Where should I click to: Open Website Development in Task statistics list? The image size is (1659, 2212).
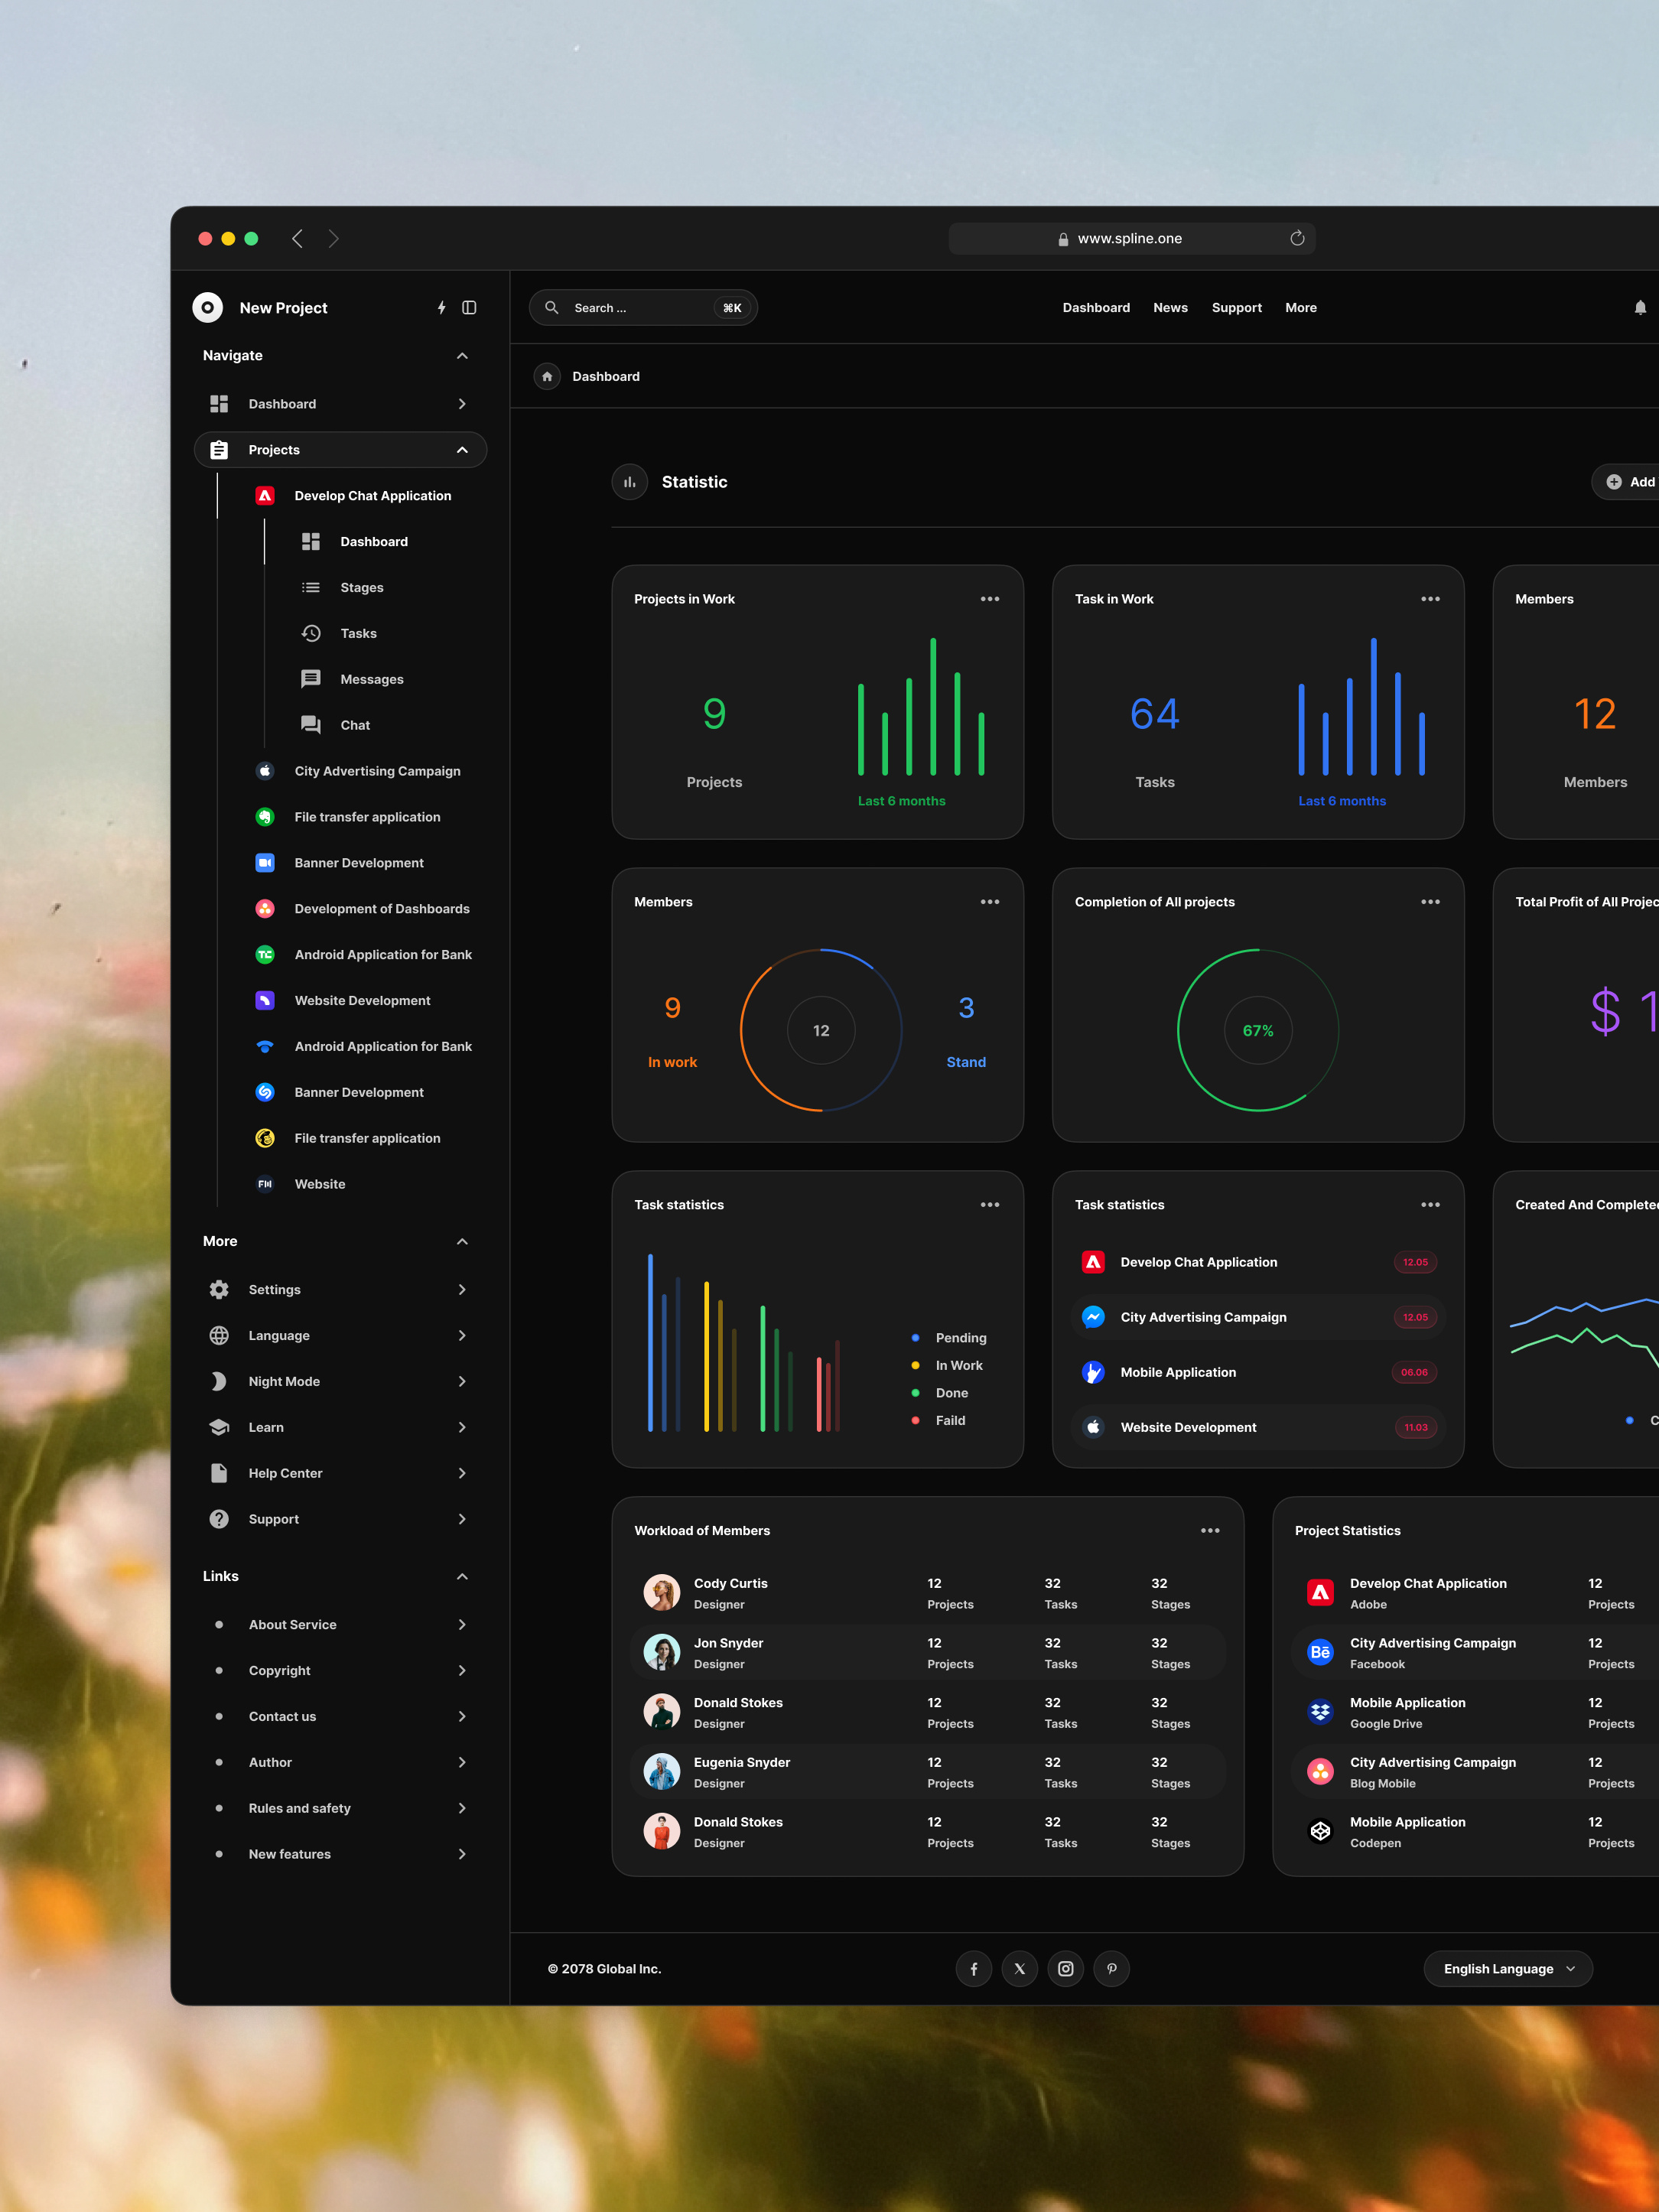[1258, 1428]
